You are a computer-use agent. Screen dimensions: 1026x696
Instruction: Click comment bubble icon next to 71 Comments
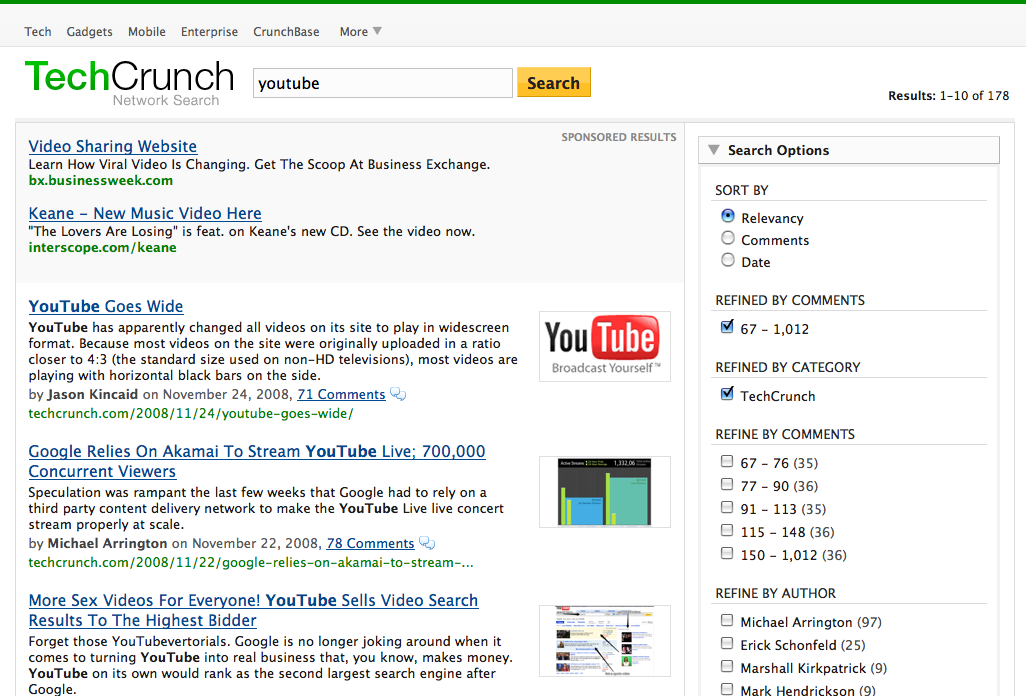tap(398, 394)
